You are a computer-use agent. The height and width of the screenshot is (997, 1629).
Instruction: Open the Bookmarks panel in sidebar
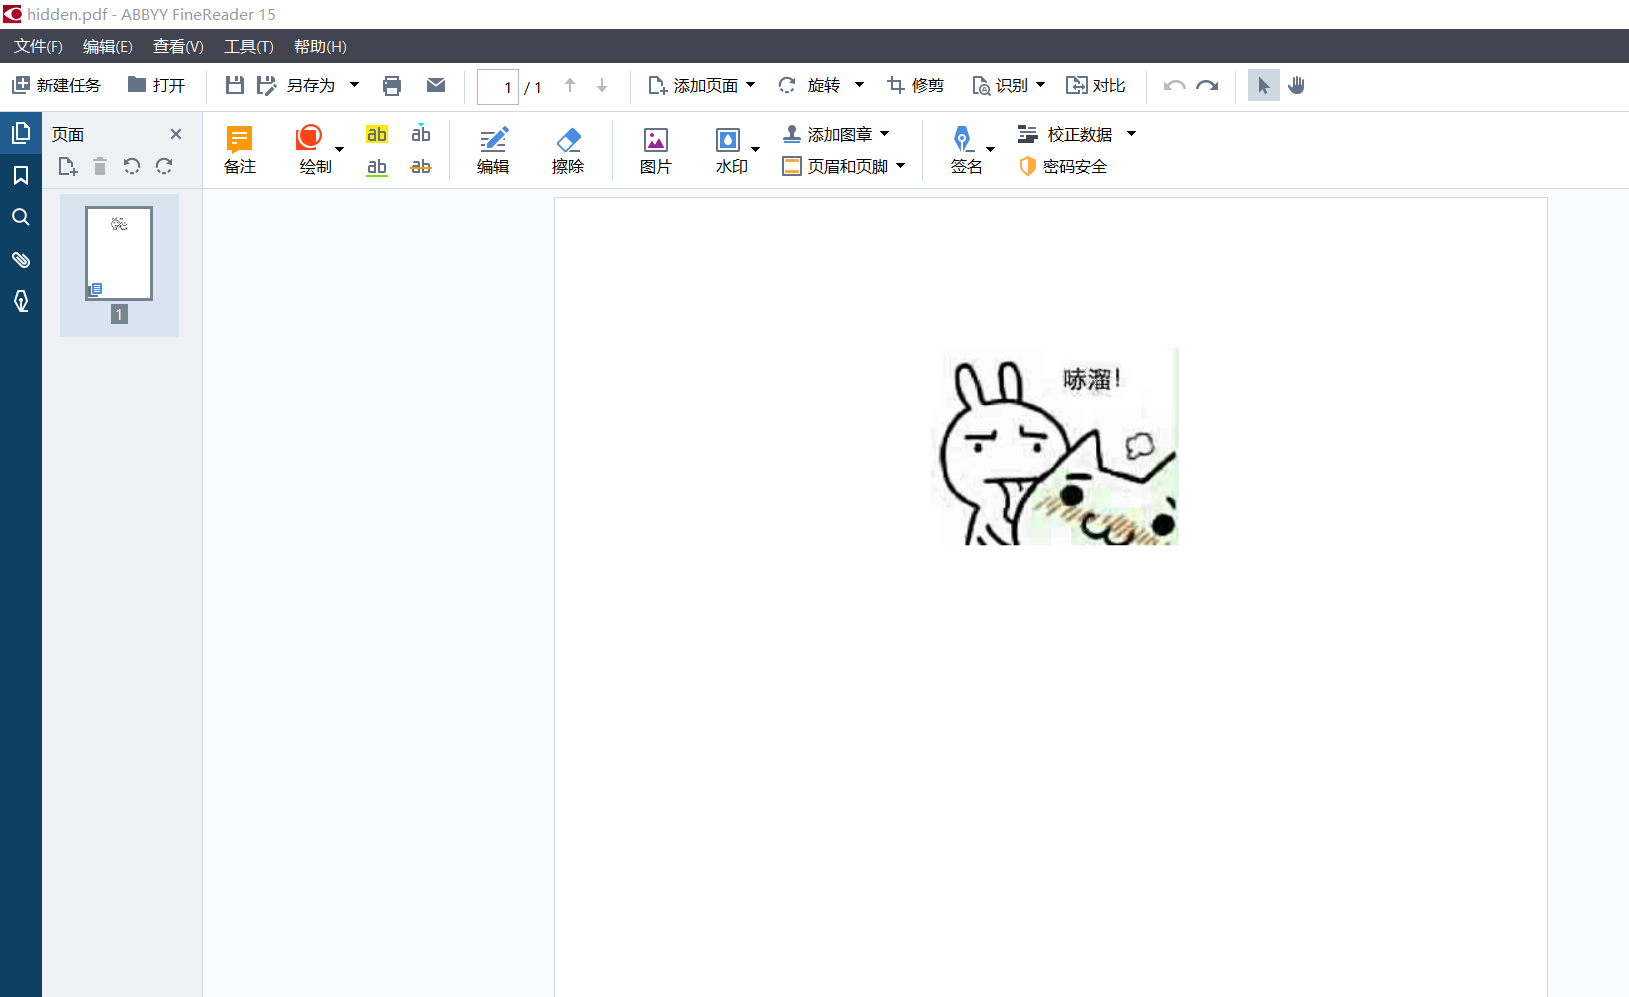[20, 176]
